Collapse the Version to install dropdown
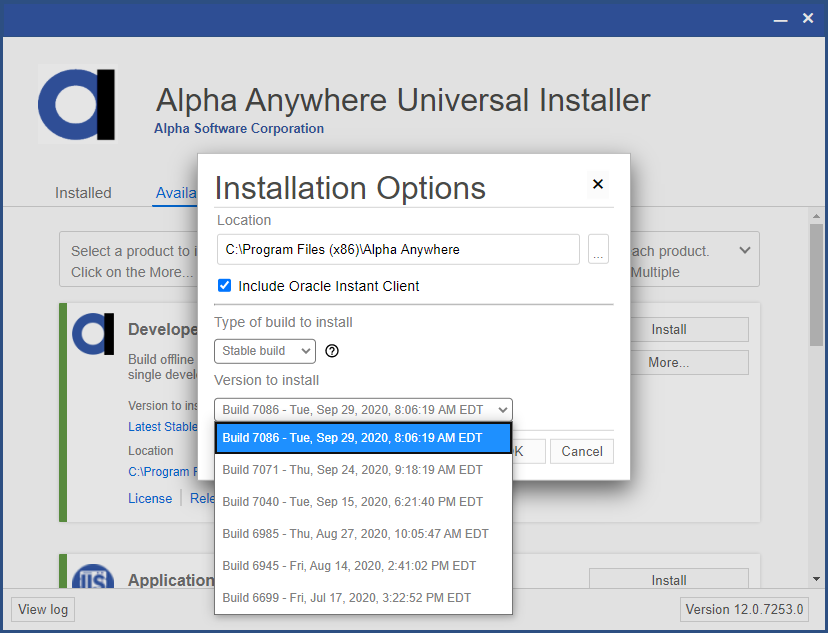This screenshot has width=828, height=633. pyautogui.click(x=363, y=410)
